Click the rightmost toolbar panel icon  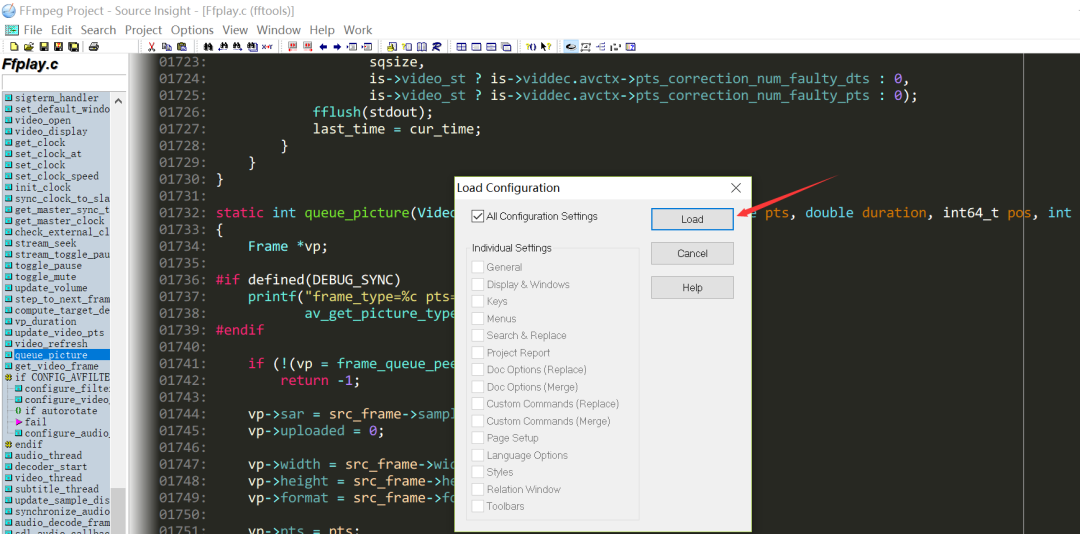[x=630, y=47]
